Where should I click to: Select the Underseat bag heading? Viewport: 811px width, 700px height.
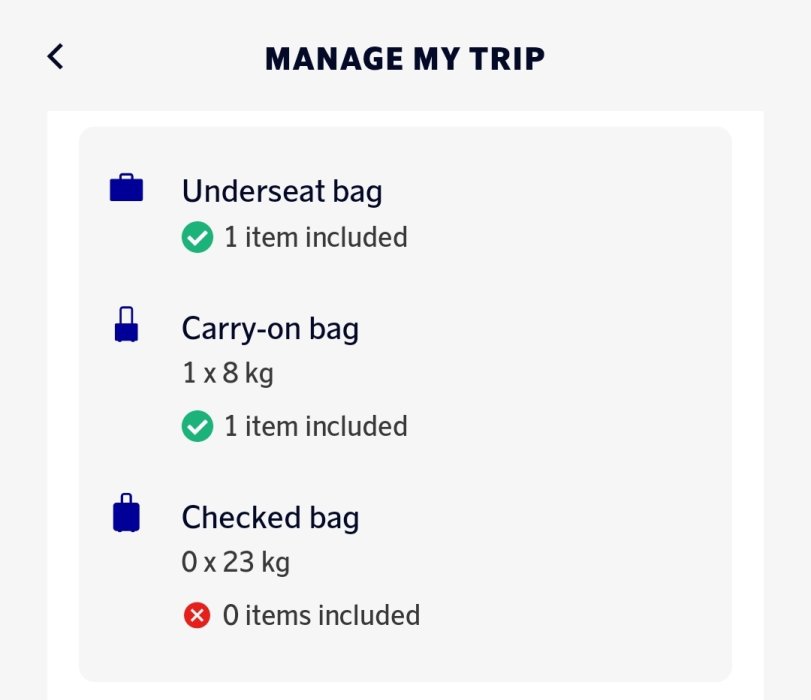pos(281,190)
